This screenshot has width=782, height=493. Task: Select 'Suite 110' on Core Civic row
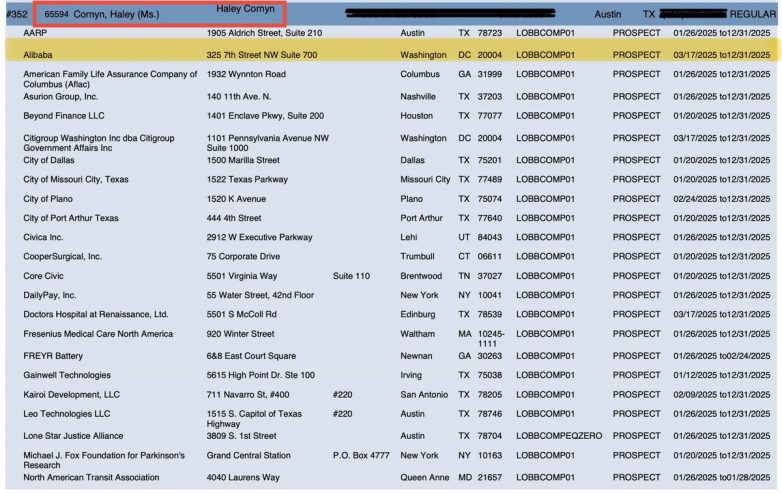coord(351,276)
